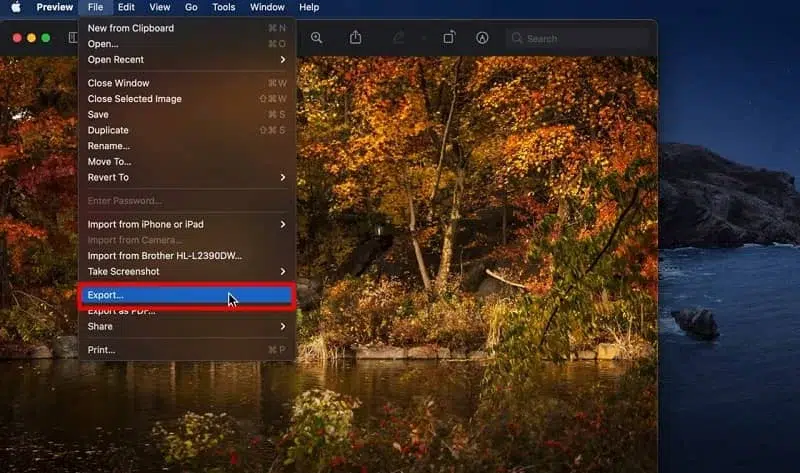Choose Import from Brother HL-L2390DW…
Screen dimensions: 800x473
pyautogui.click(x=187, y=256)
